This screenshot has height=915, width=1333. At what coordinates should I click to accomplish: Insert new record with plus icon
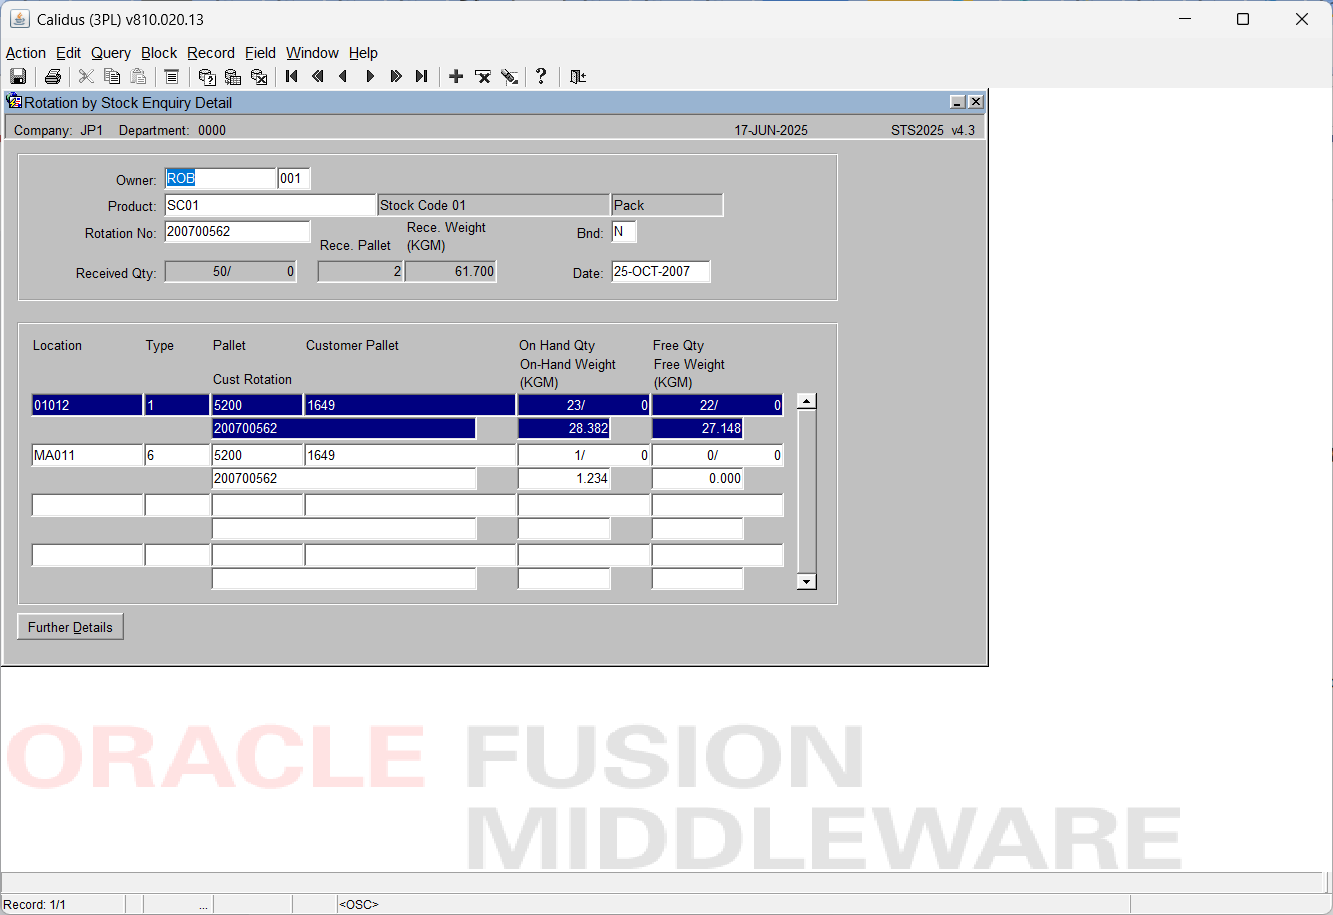[456, 77]
